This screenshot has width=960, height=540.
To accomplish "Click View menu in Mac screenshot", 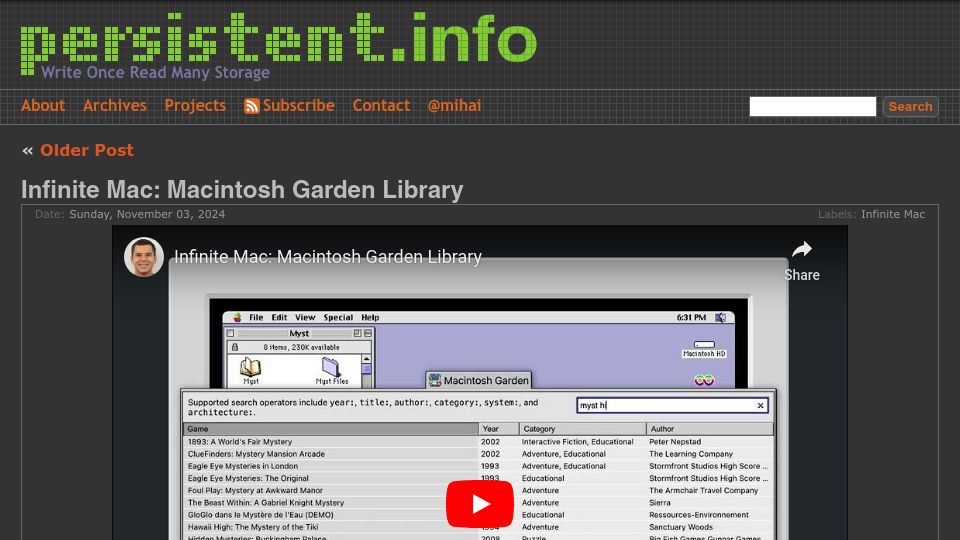I will [x=305, y=317].
